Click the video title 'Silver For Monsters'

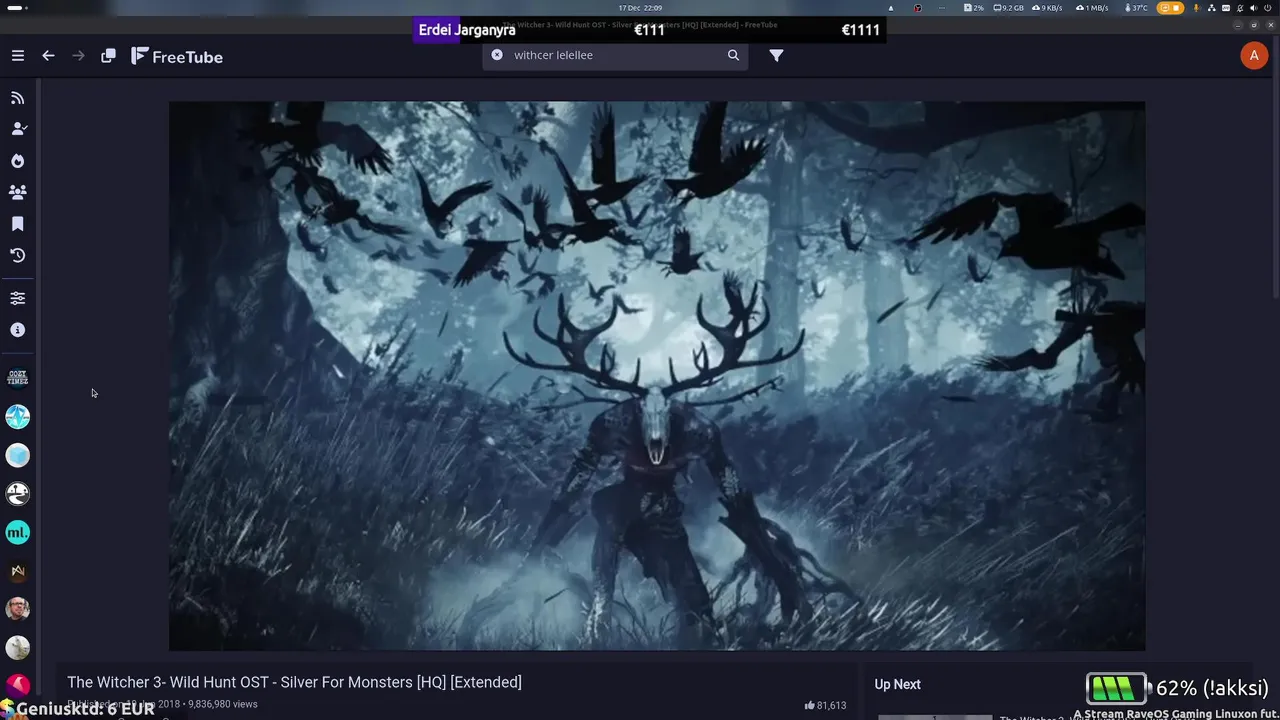[x=294, y=682]
